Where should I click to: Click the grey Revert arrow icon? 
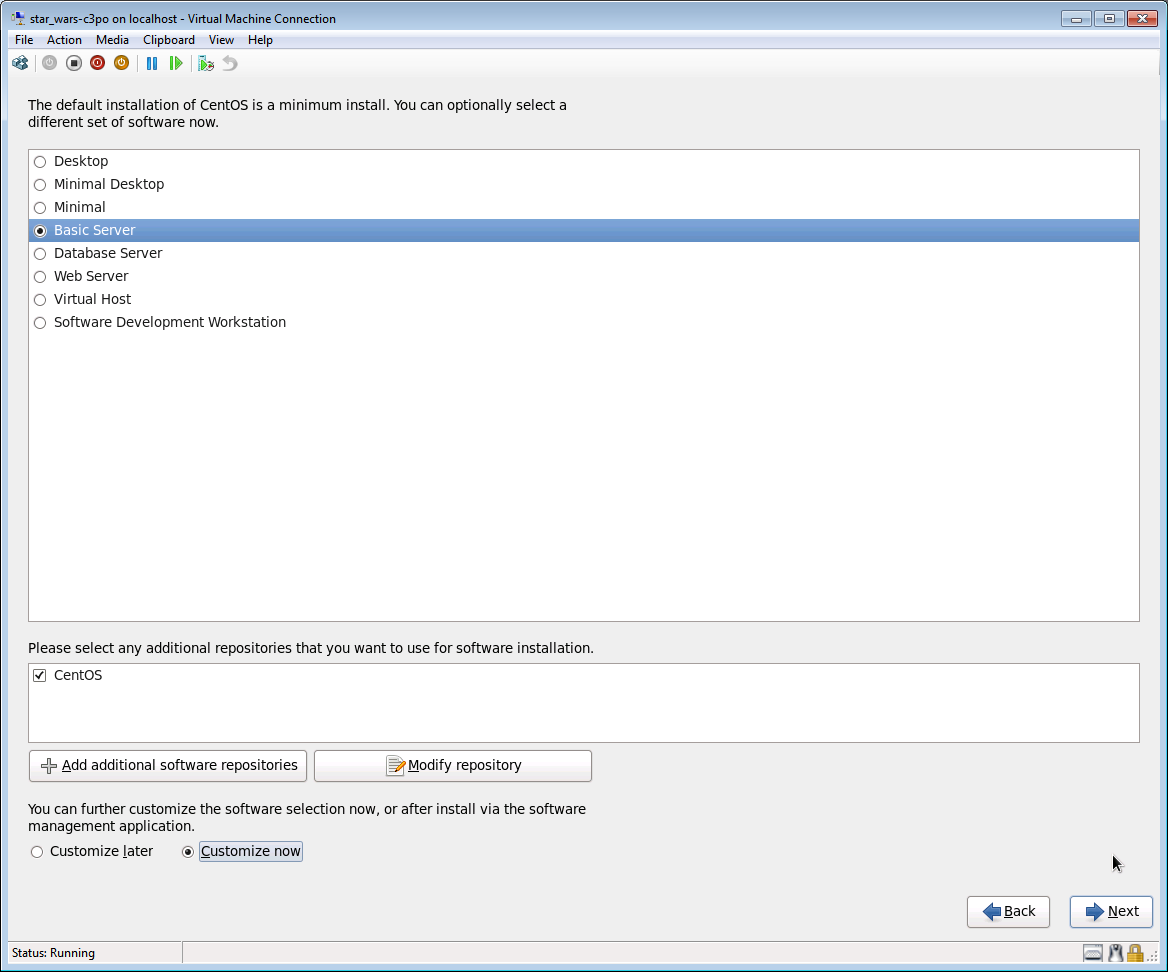(x=230, y=63)
